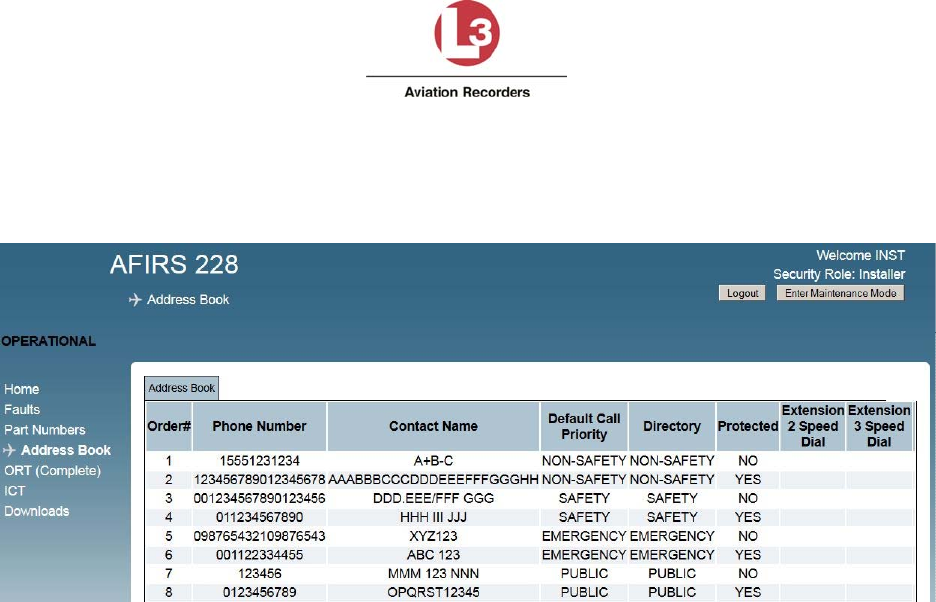Open Part Numbers in the sidebar
936x602 pixels.
pos(45,429)
